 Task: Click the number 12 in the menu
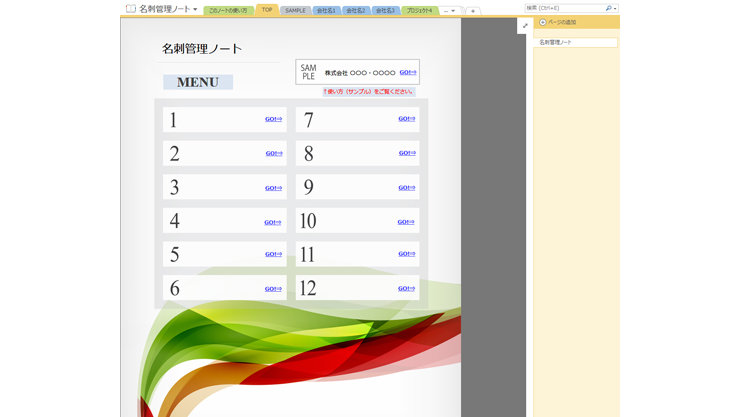click(x=308, y=288)
